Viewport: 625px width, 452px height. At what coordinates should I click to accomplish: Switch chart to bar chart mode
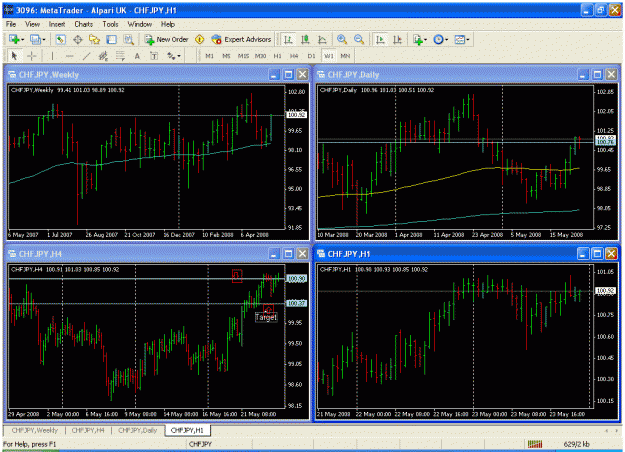(288, 39)
